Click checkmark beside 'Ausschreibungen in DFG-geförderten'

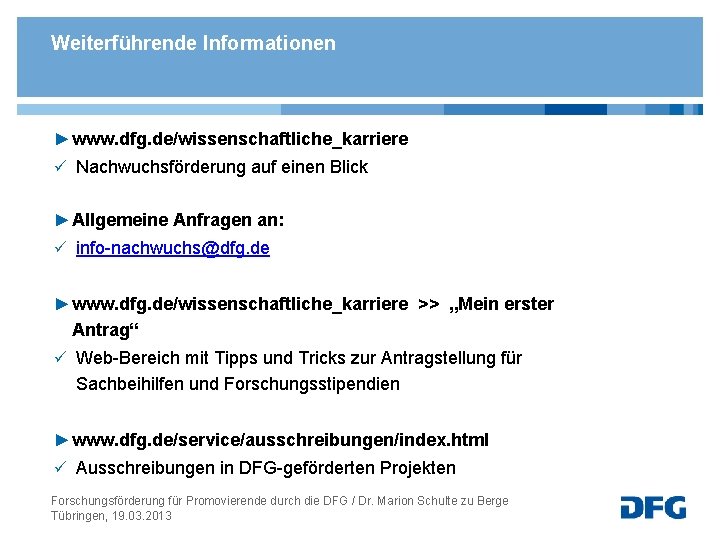[x=60, y=467]
